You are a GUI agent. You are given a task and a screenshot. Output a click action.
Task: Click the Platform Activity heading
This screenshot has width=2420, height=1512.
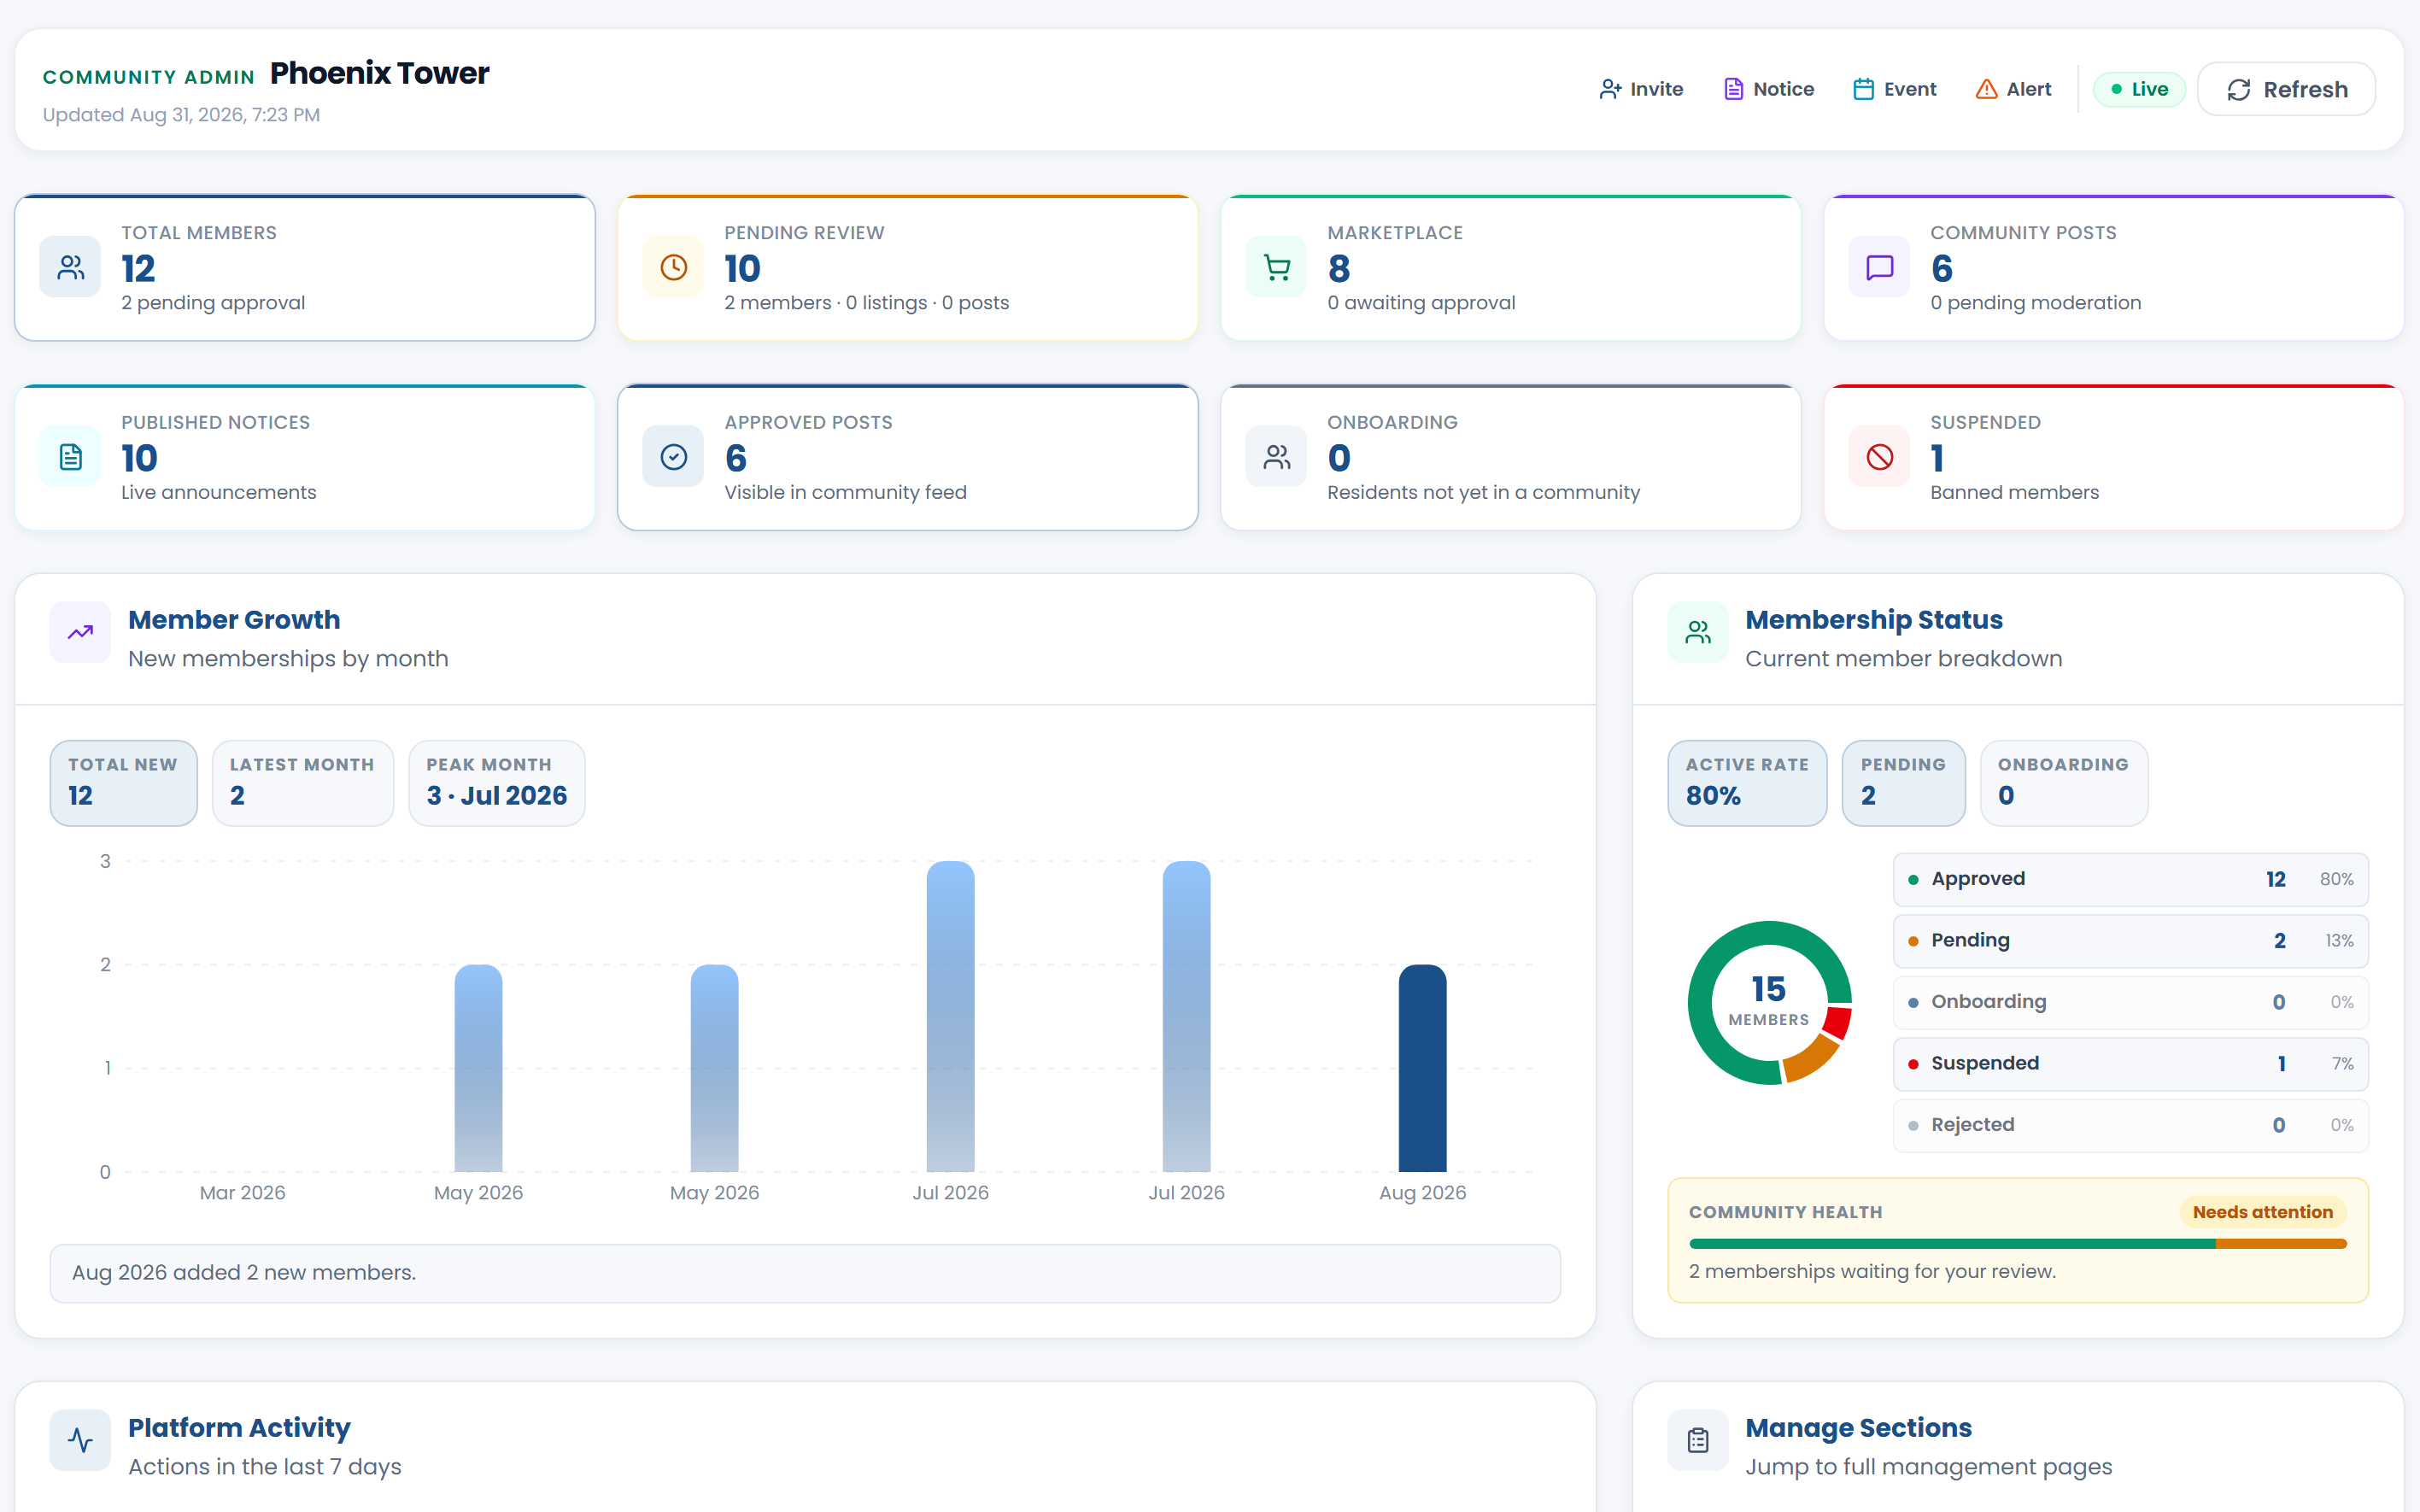(239, 1428)
